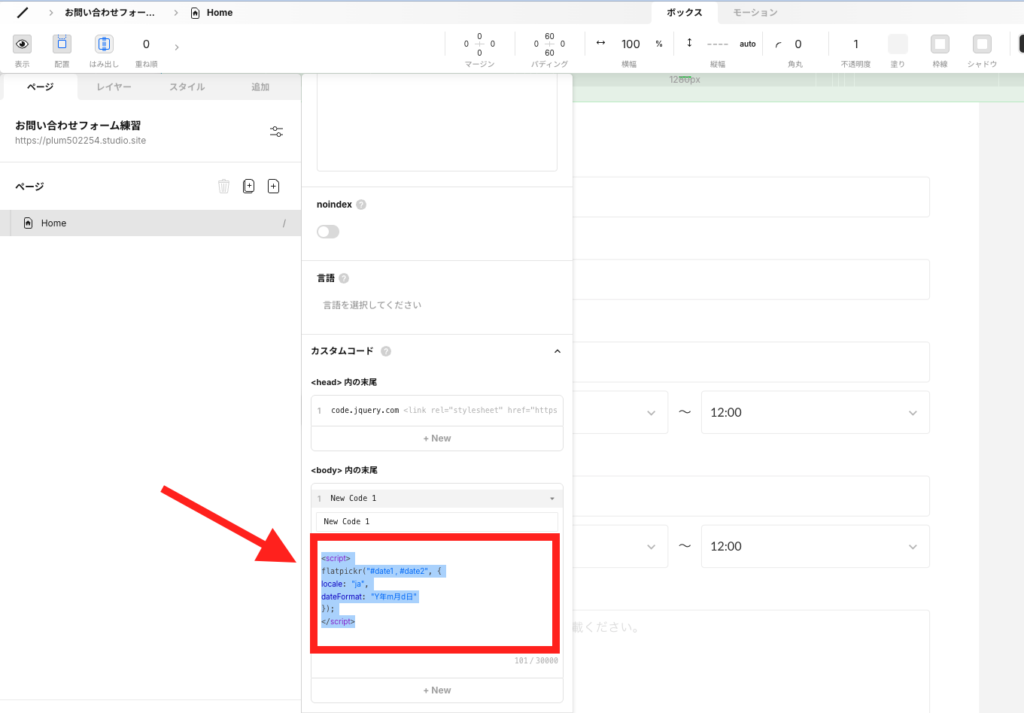1024x713 pixels.
Task: Click the 言語 help icon
Action: click(x=344, y=278)
